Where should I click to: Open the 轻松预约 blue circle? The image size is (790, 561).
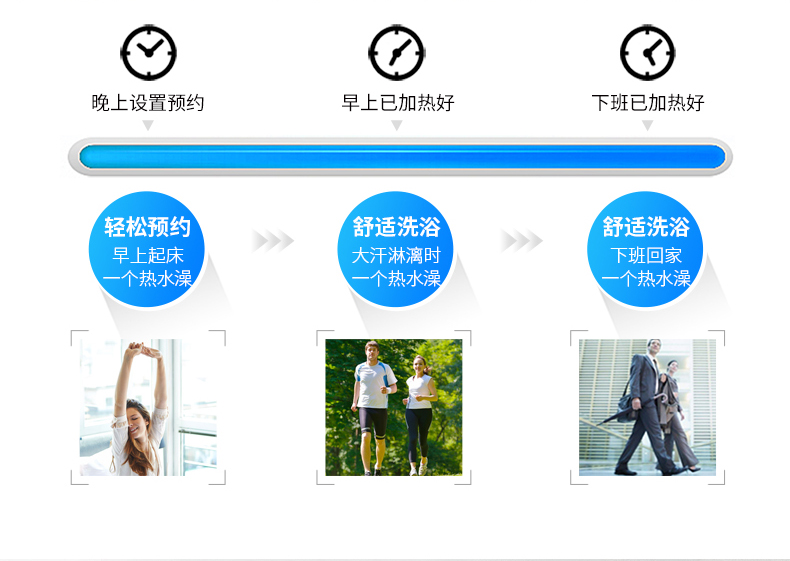coord(147,249)
